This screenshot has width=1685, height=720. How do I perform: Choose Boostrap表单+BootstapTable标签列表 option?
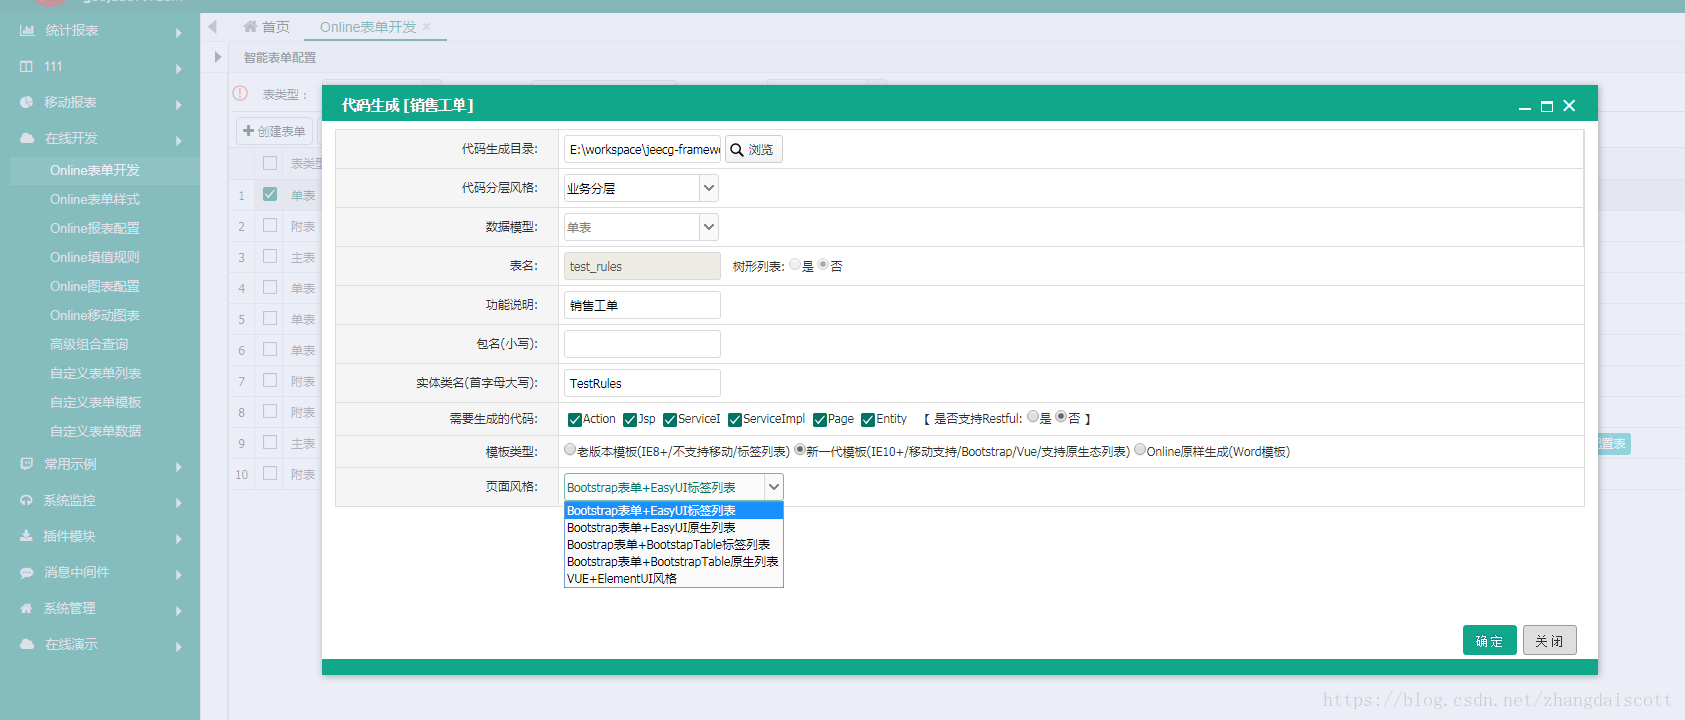pyautogui.click(x=673, y=545)
